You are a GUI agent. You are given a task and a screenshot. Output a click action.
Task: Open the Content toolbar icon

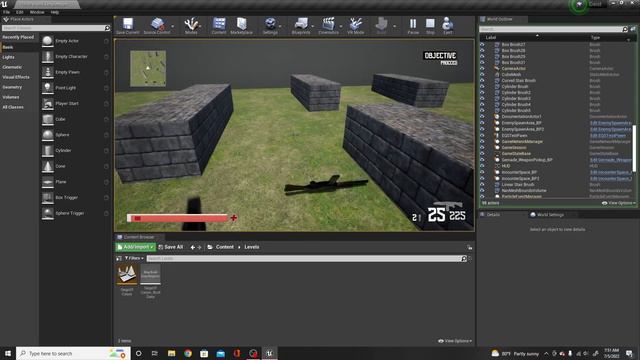click(219, 24)
